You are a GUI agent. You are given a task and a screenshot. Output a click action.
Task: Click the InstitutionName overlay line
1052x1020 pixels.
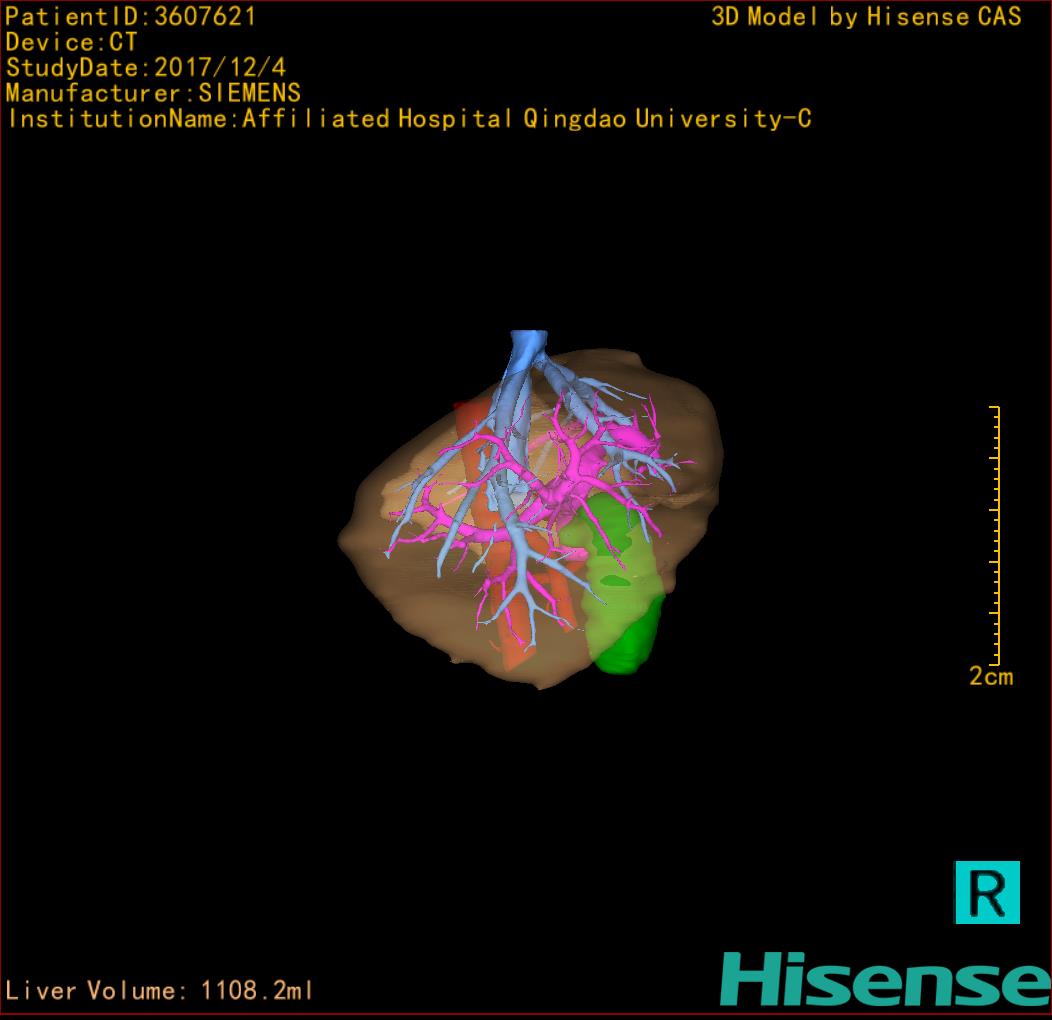pos(408,120)
